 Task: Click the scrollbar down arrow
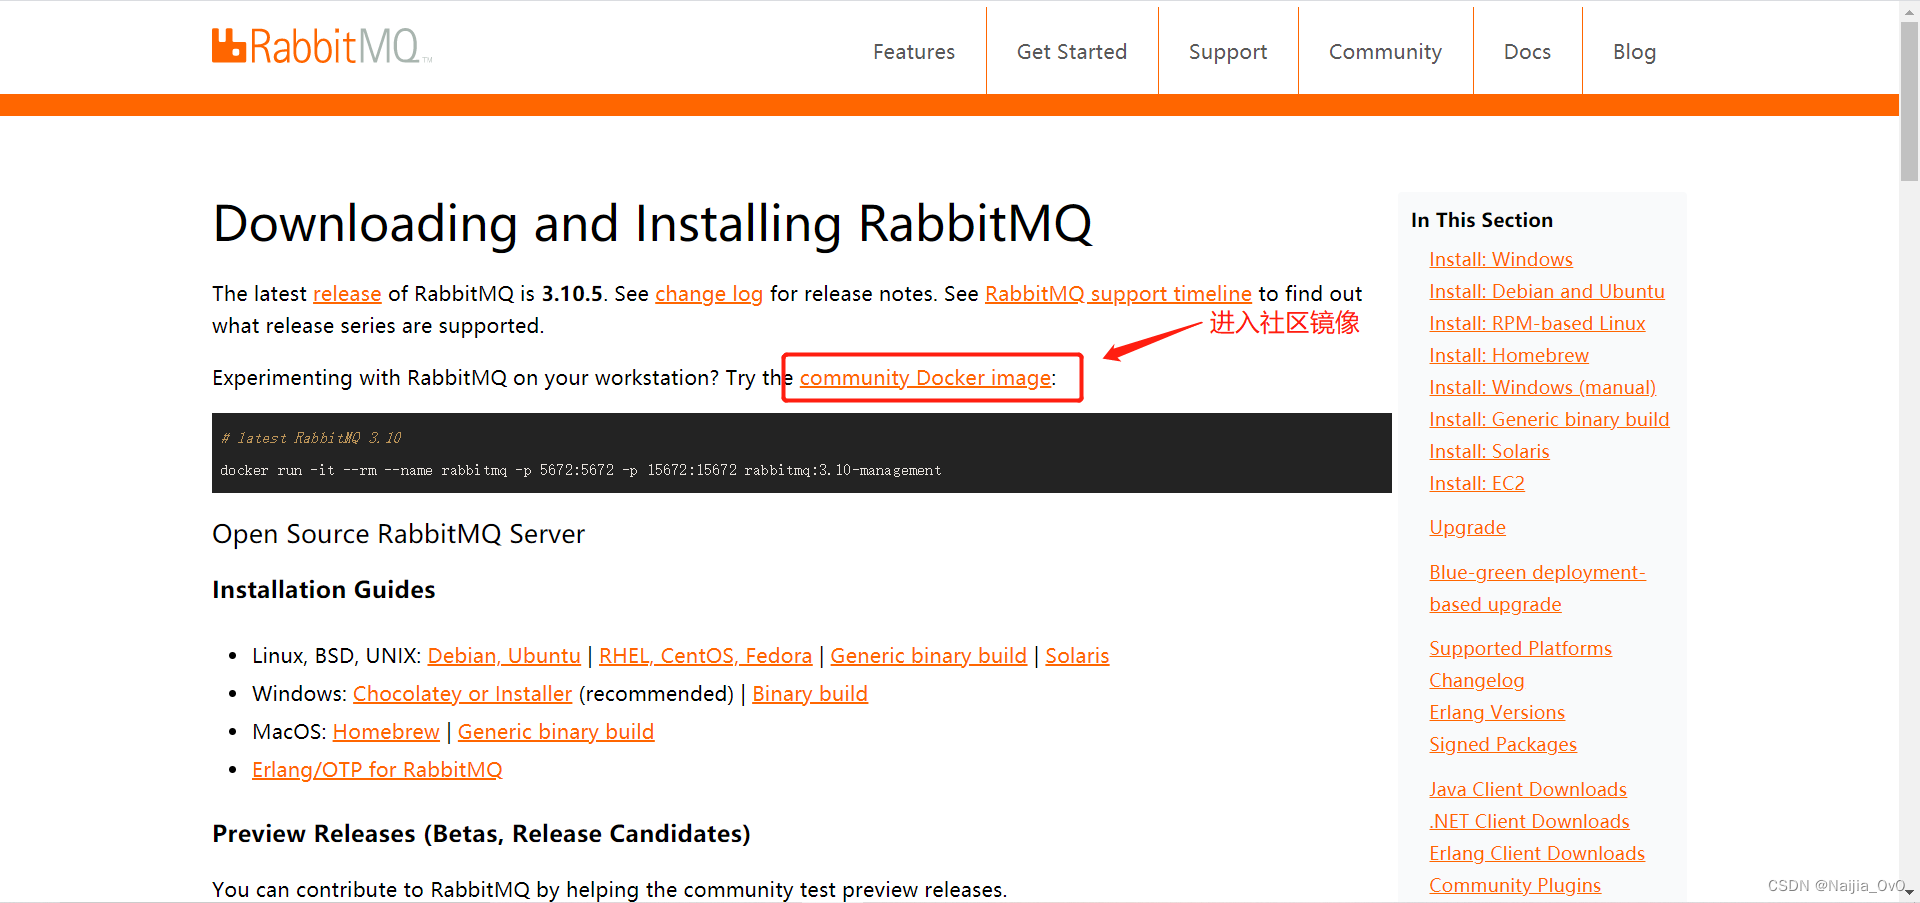[x=1909, y=892]
